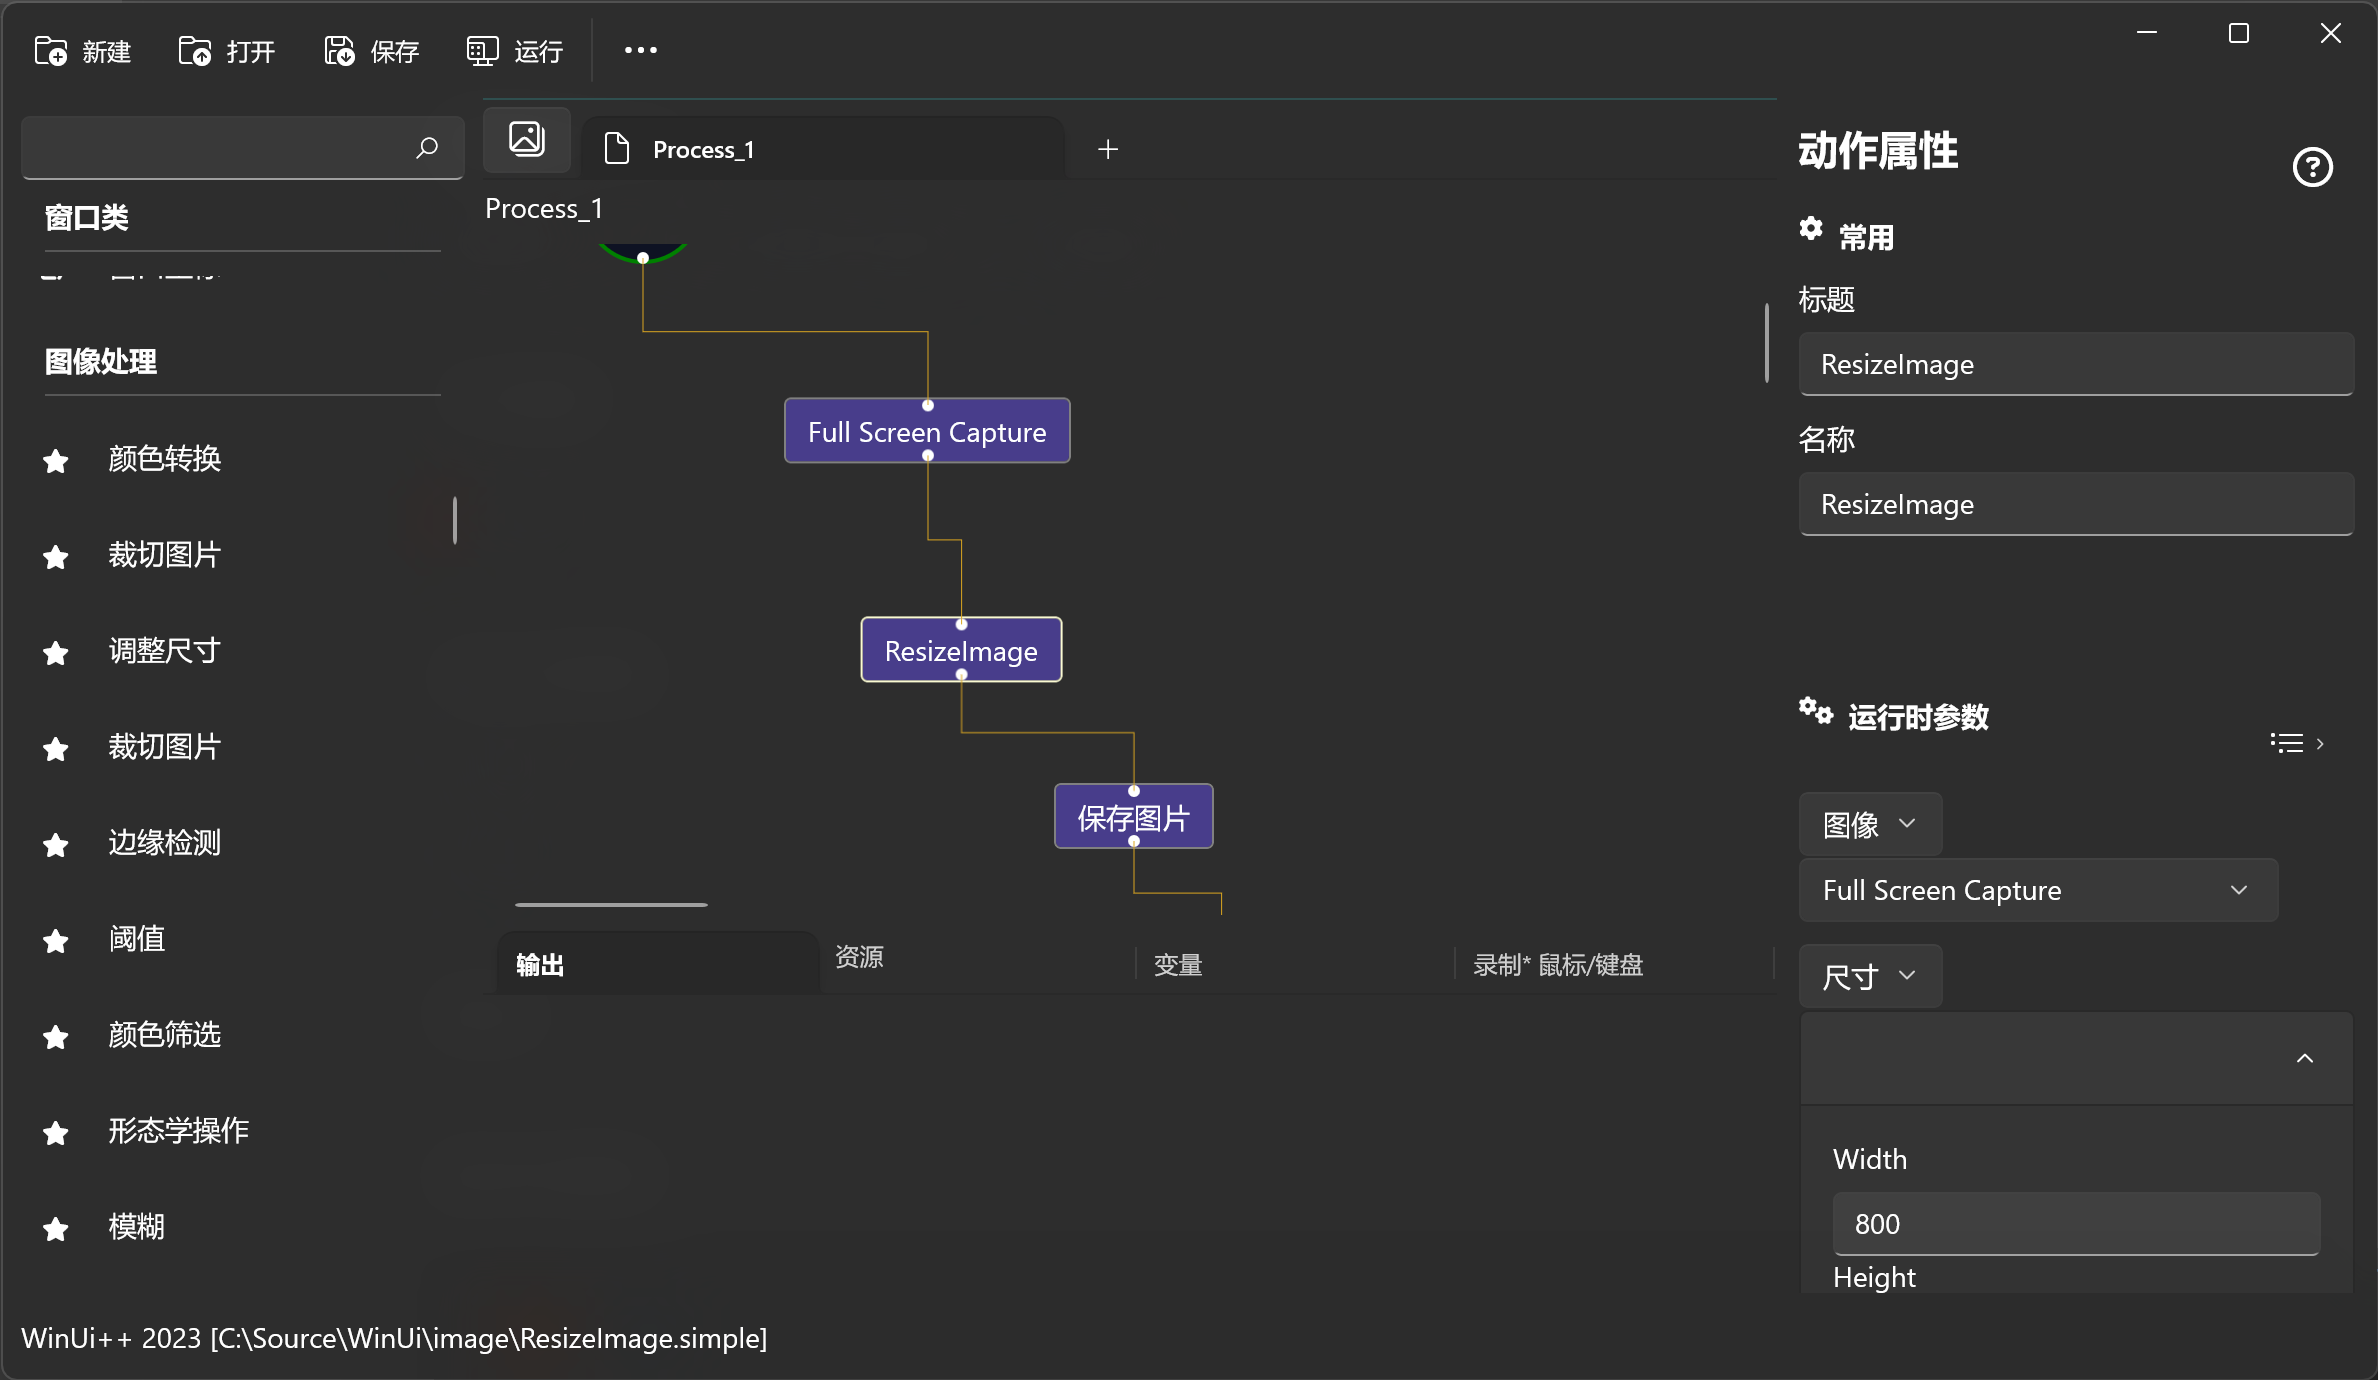2378x1380 pixels.
Task: Click the Save (保存) toolbar icon
Action: [340, 51]
